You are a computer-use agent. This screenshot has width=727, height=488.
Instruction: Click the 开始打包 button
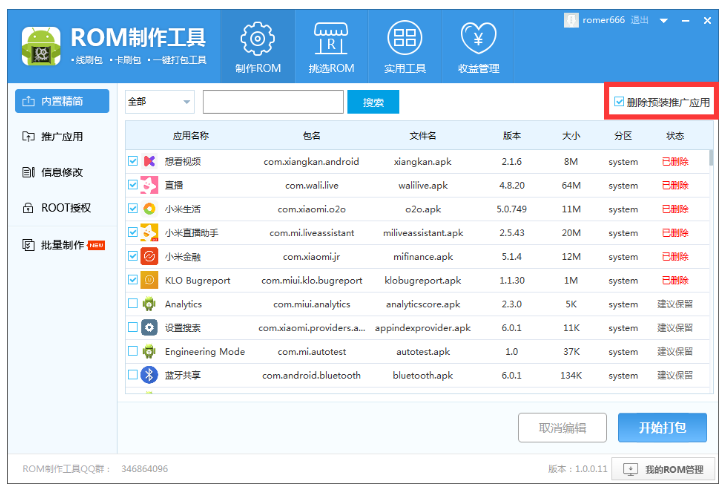click(x=663, y=428)
